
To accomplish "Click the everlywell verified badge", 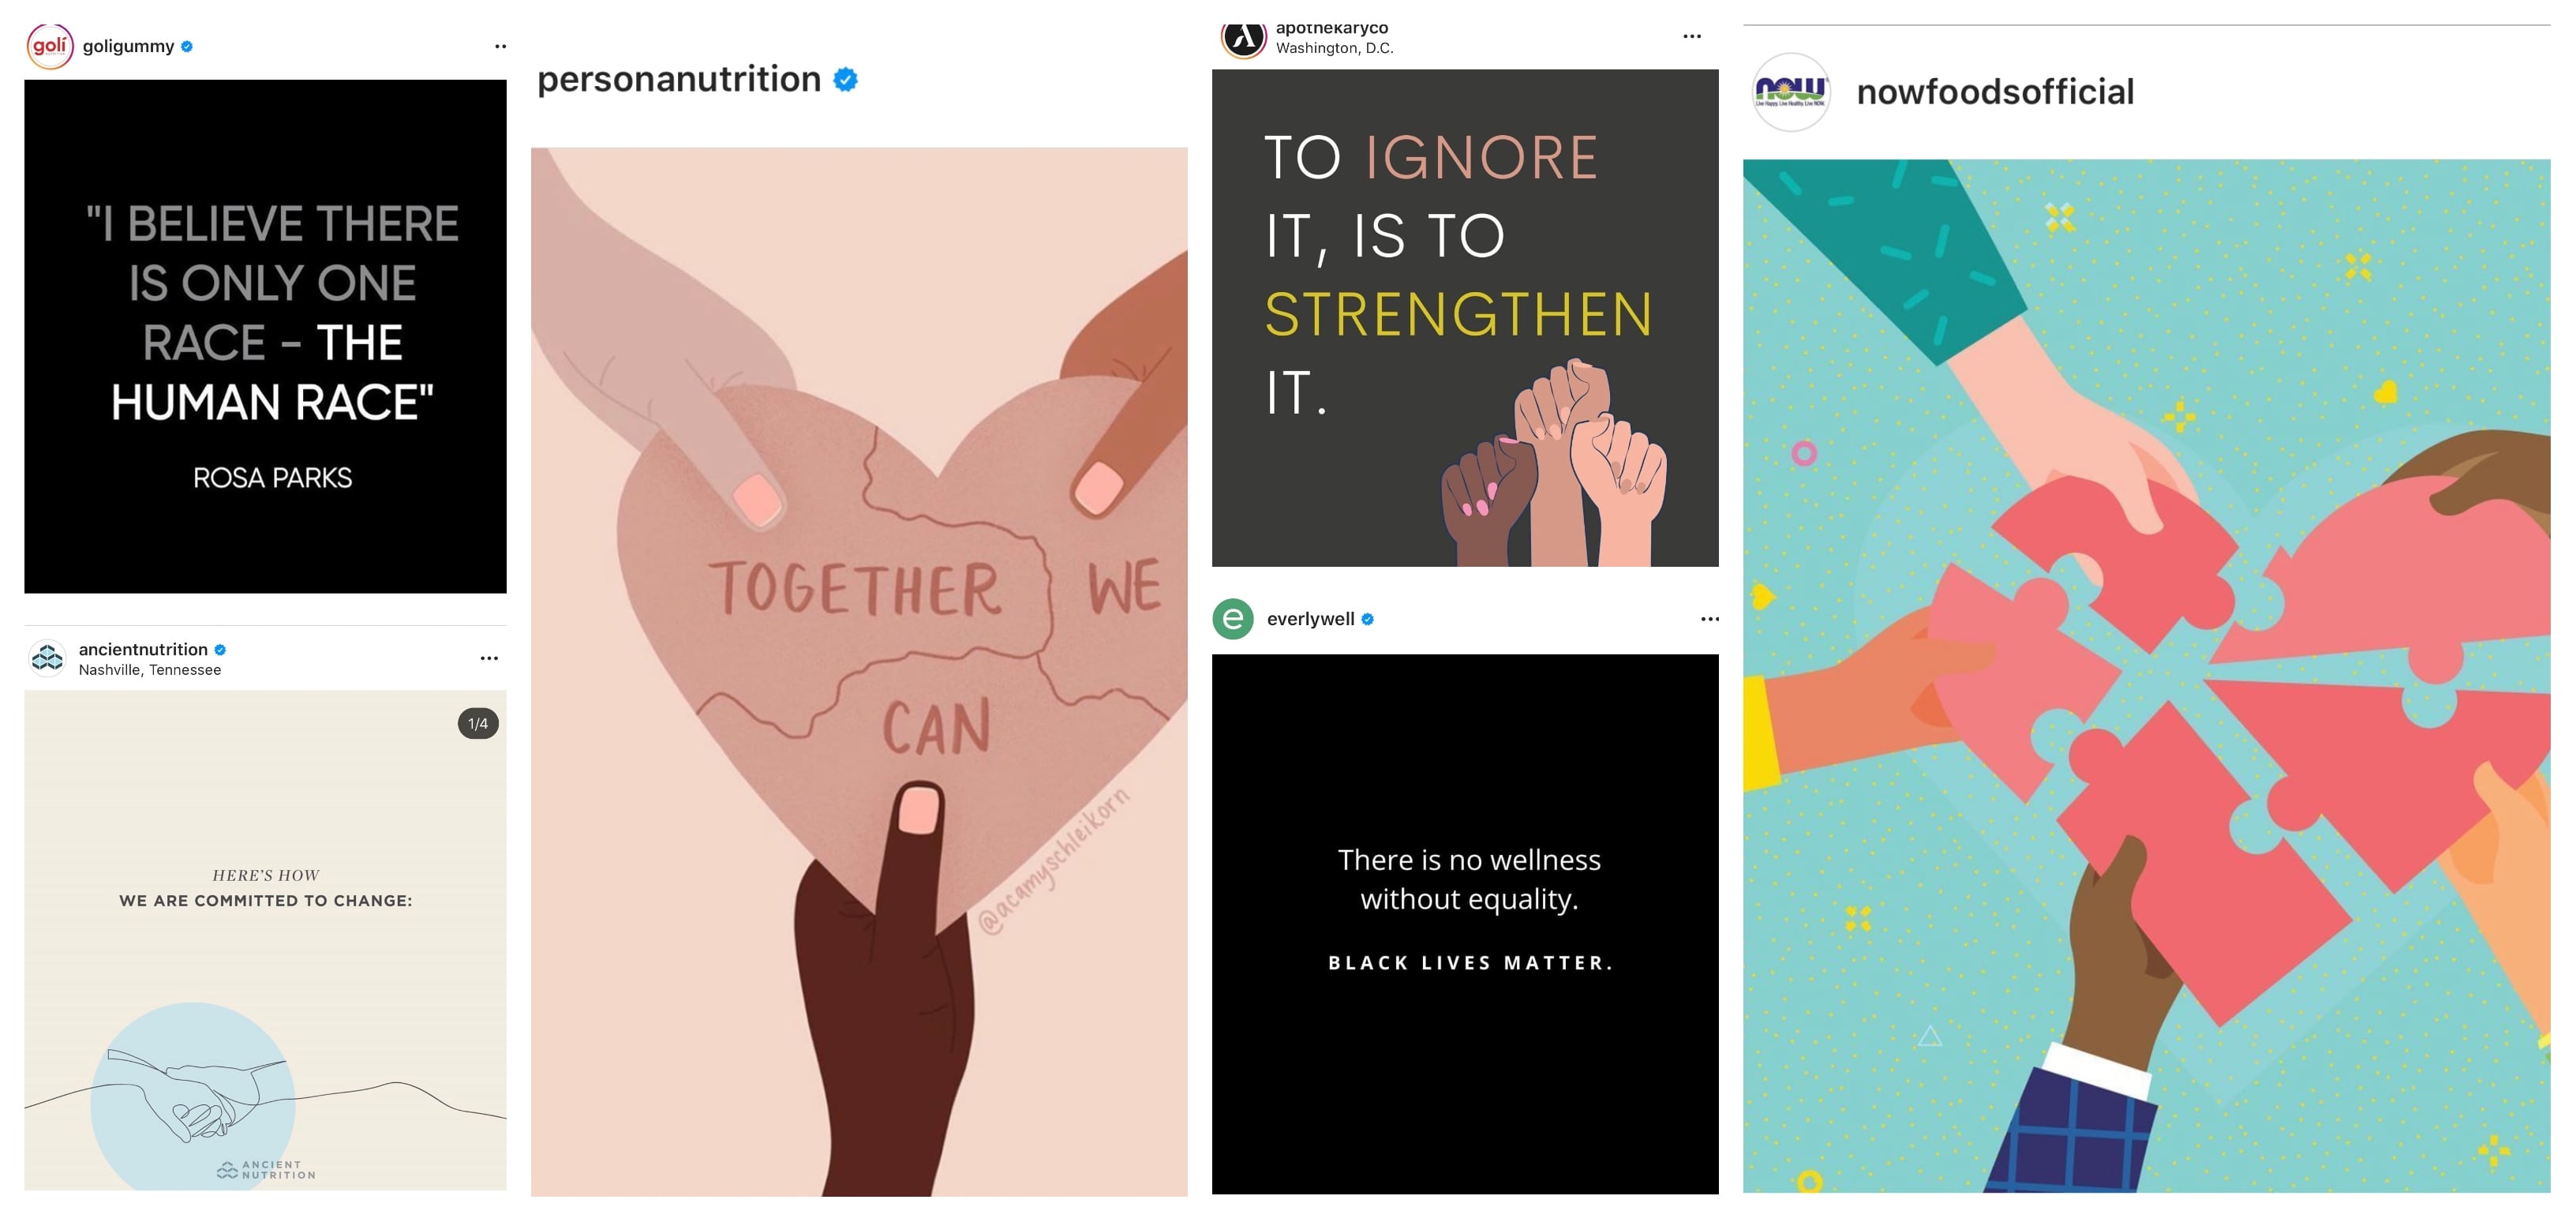I will 1368,619.
